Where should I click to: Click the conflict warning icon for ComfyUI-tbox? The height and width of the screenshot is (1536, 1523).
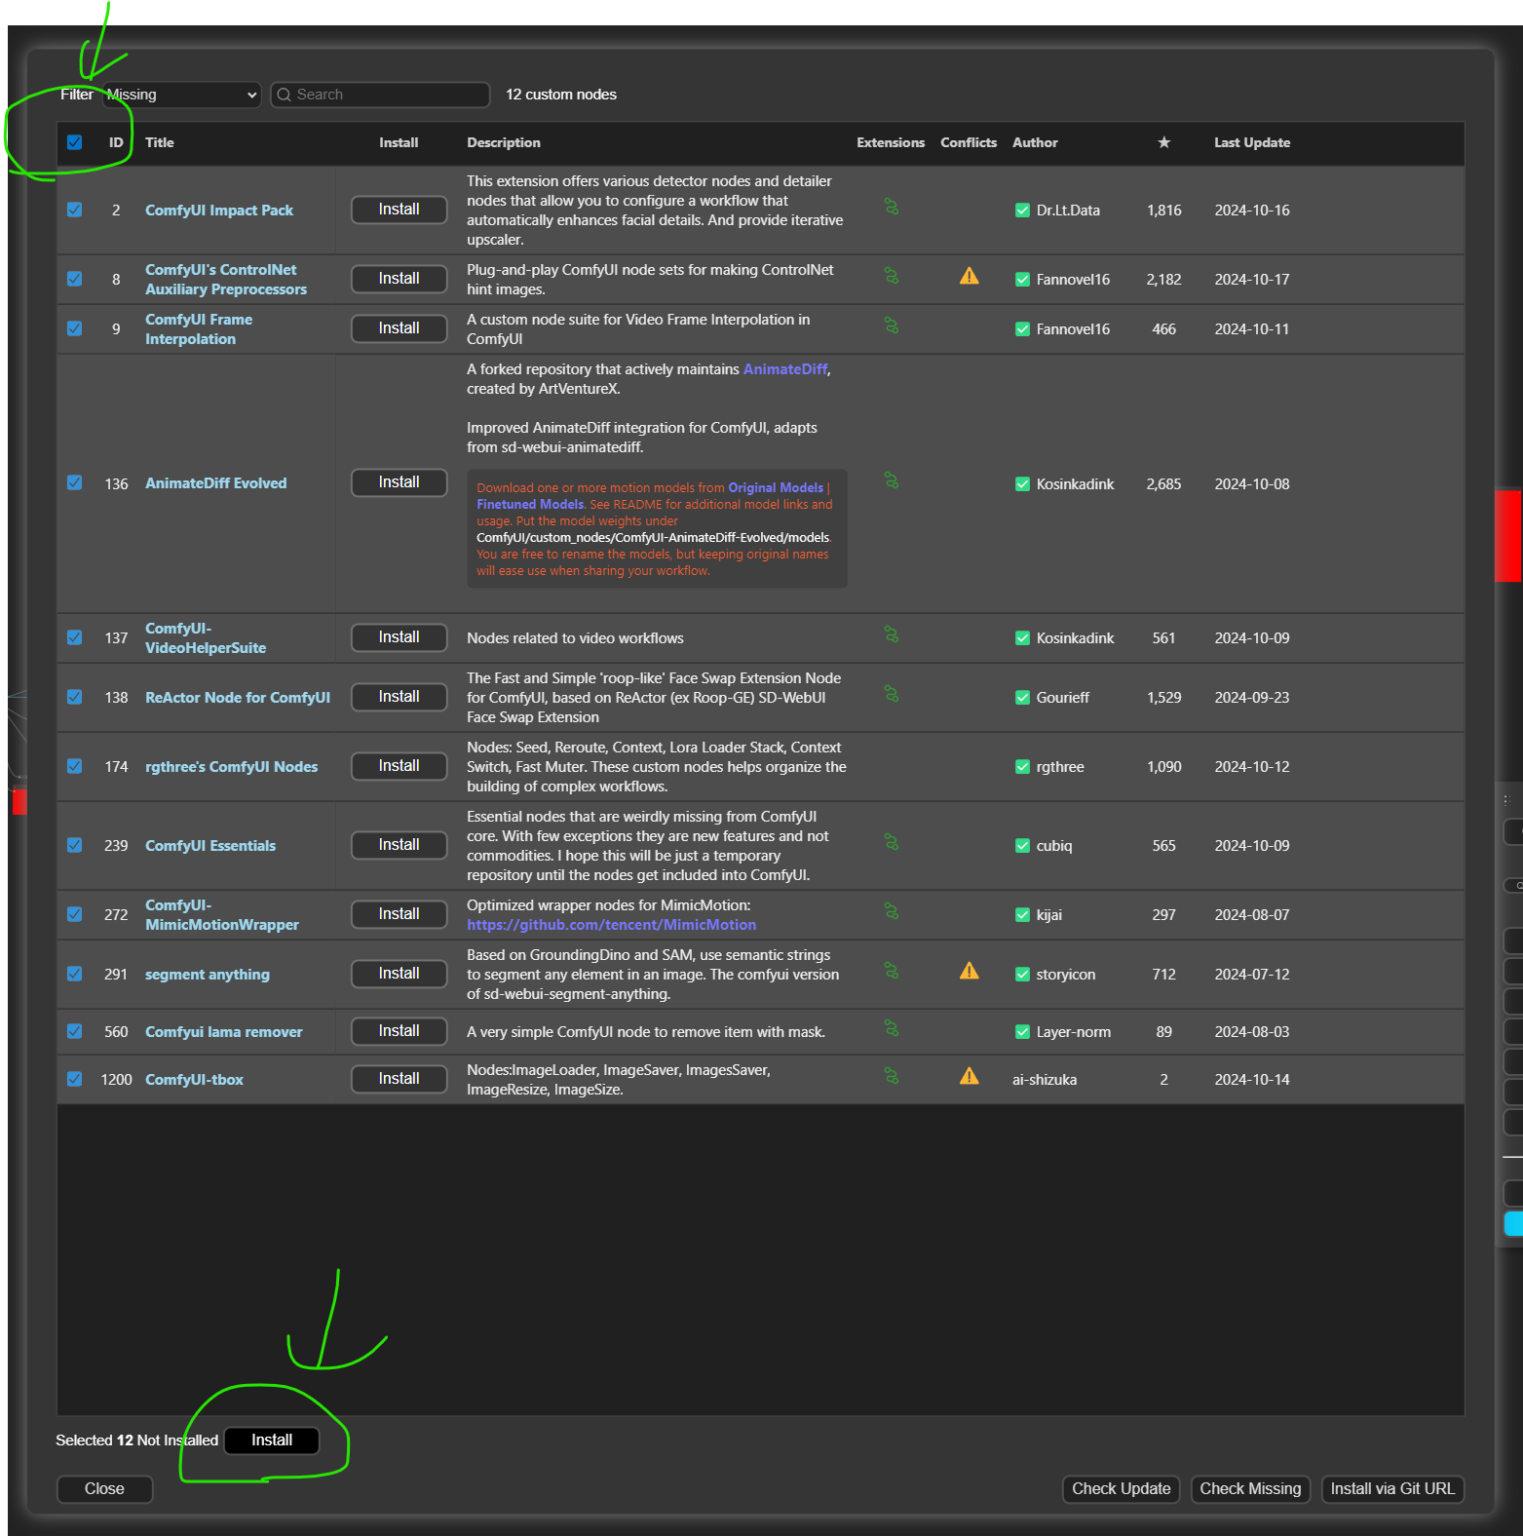968,1076
